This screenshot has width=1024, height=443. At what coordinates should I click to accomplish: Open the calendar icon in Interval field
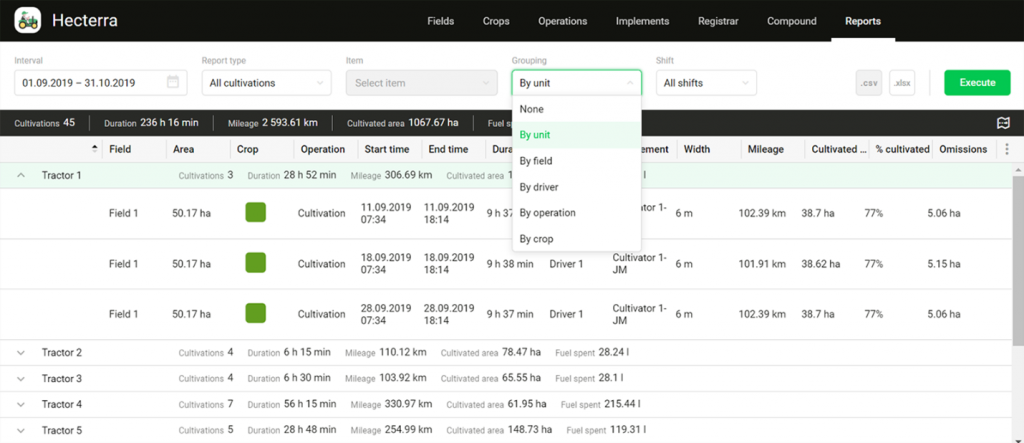click(x=173, y=82)
